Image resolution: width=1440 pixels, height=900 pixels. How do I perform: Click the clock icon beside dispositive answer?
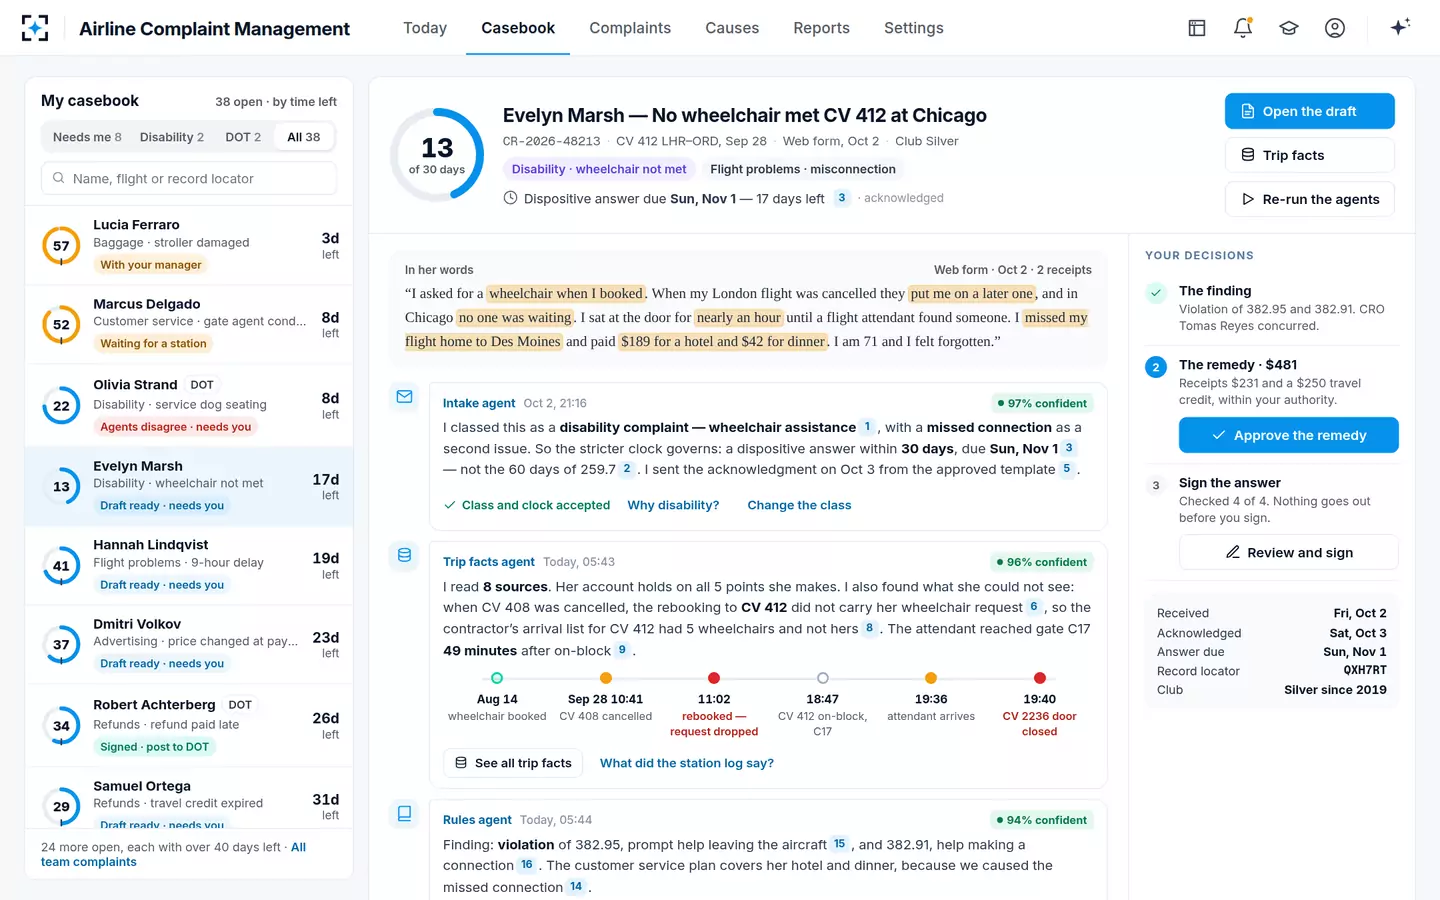pyautogui.click(x=510, y=198)
